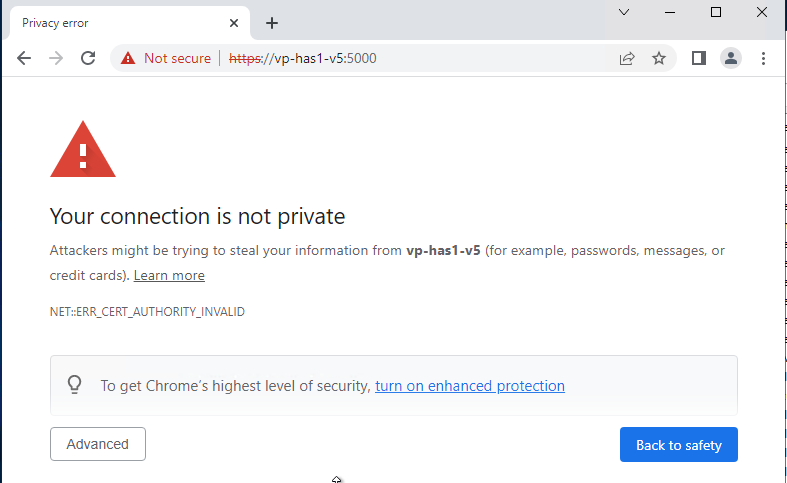Click the NET::ERR_CERT_AUTHORITY_INVALID error code
Image resolution: width=787 pixels, height=483 pixels.
coord(147,312)
